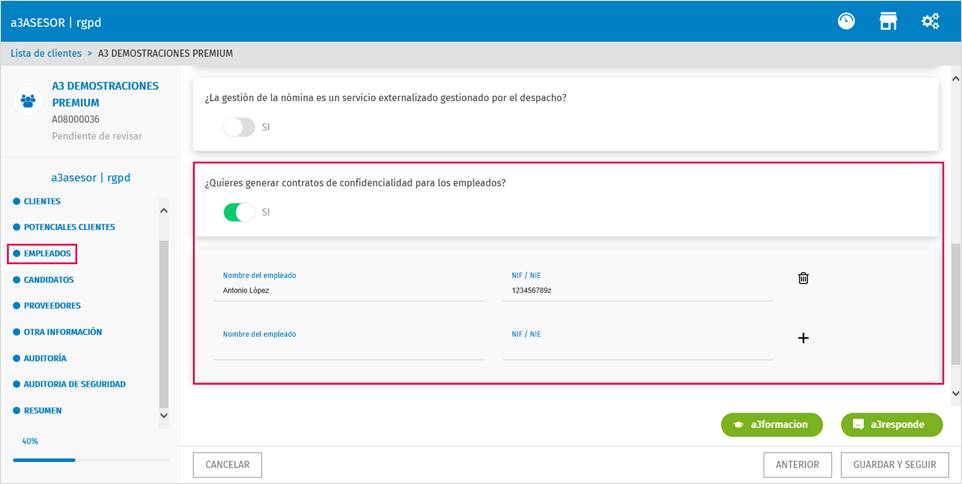Open the settings gears icon
This screenshot has width=962, height=484.
tap(930, 21)
